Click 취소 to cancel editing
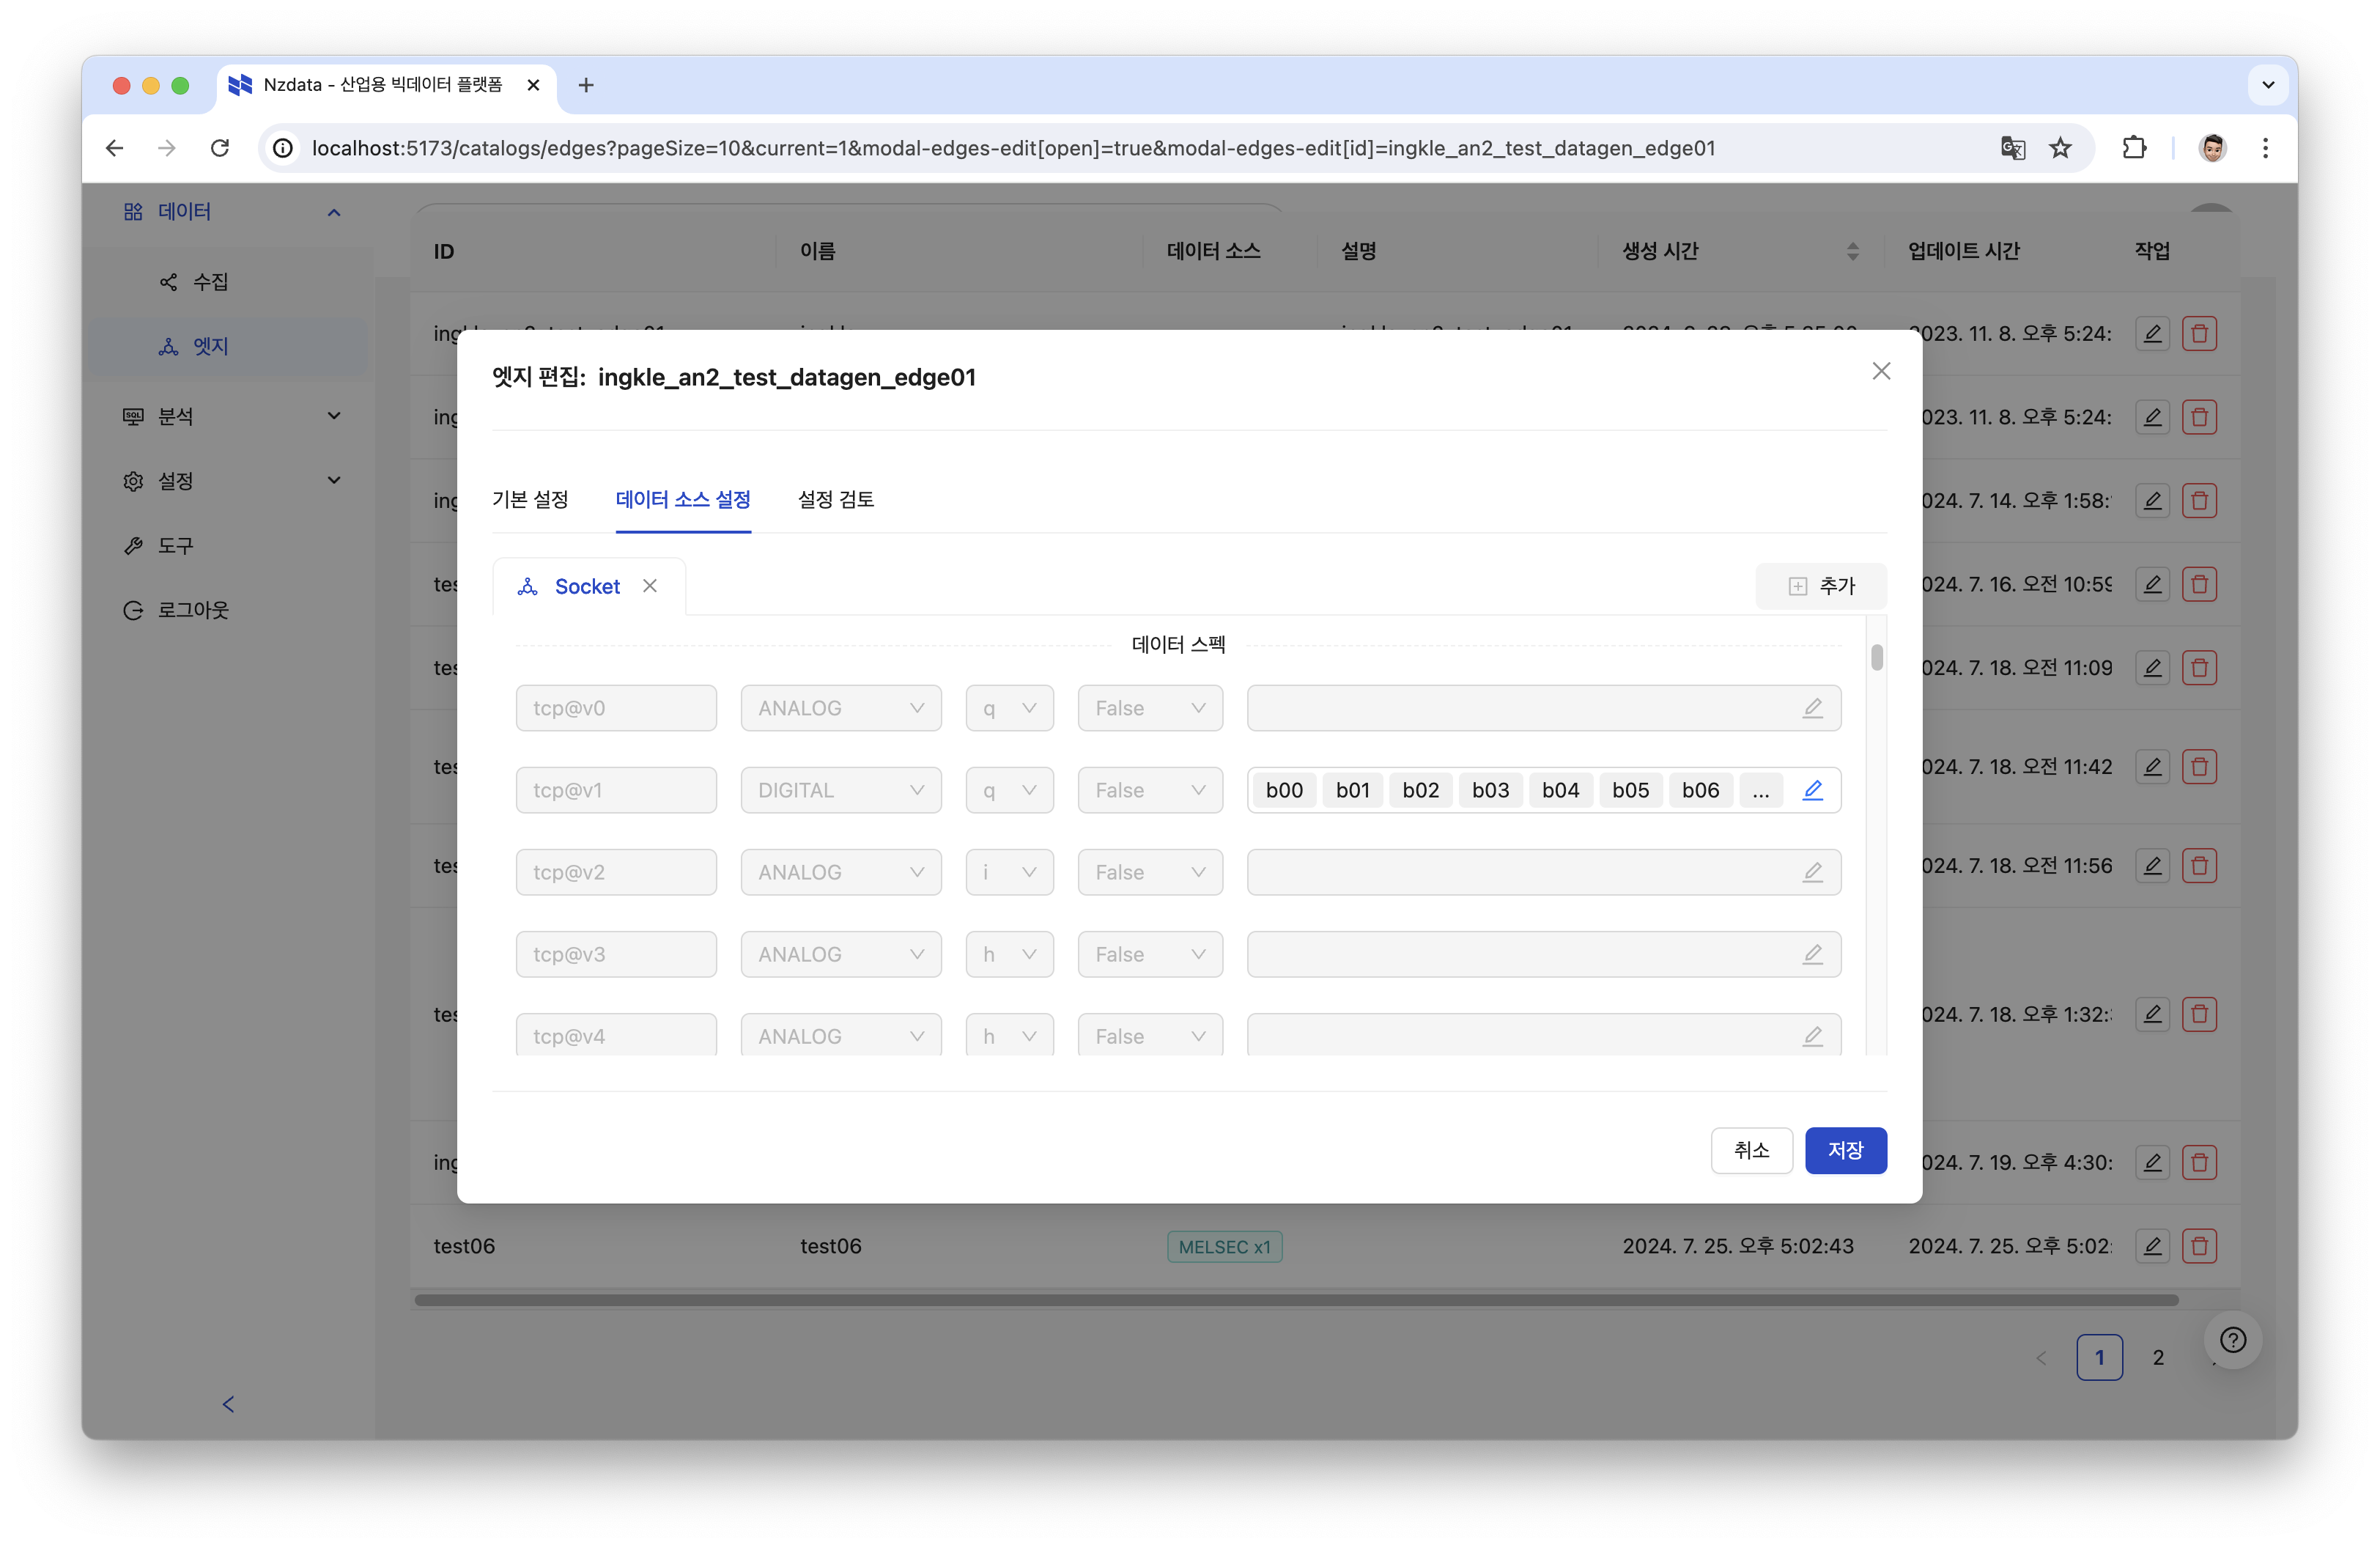Screen dimensions: 2380x1548 point(1751,1150)
